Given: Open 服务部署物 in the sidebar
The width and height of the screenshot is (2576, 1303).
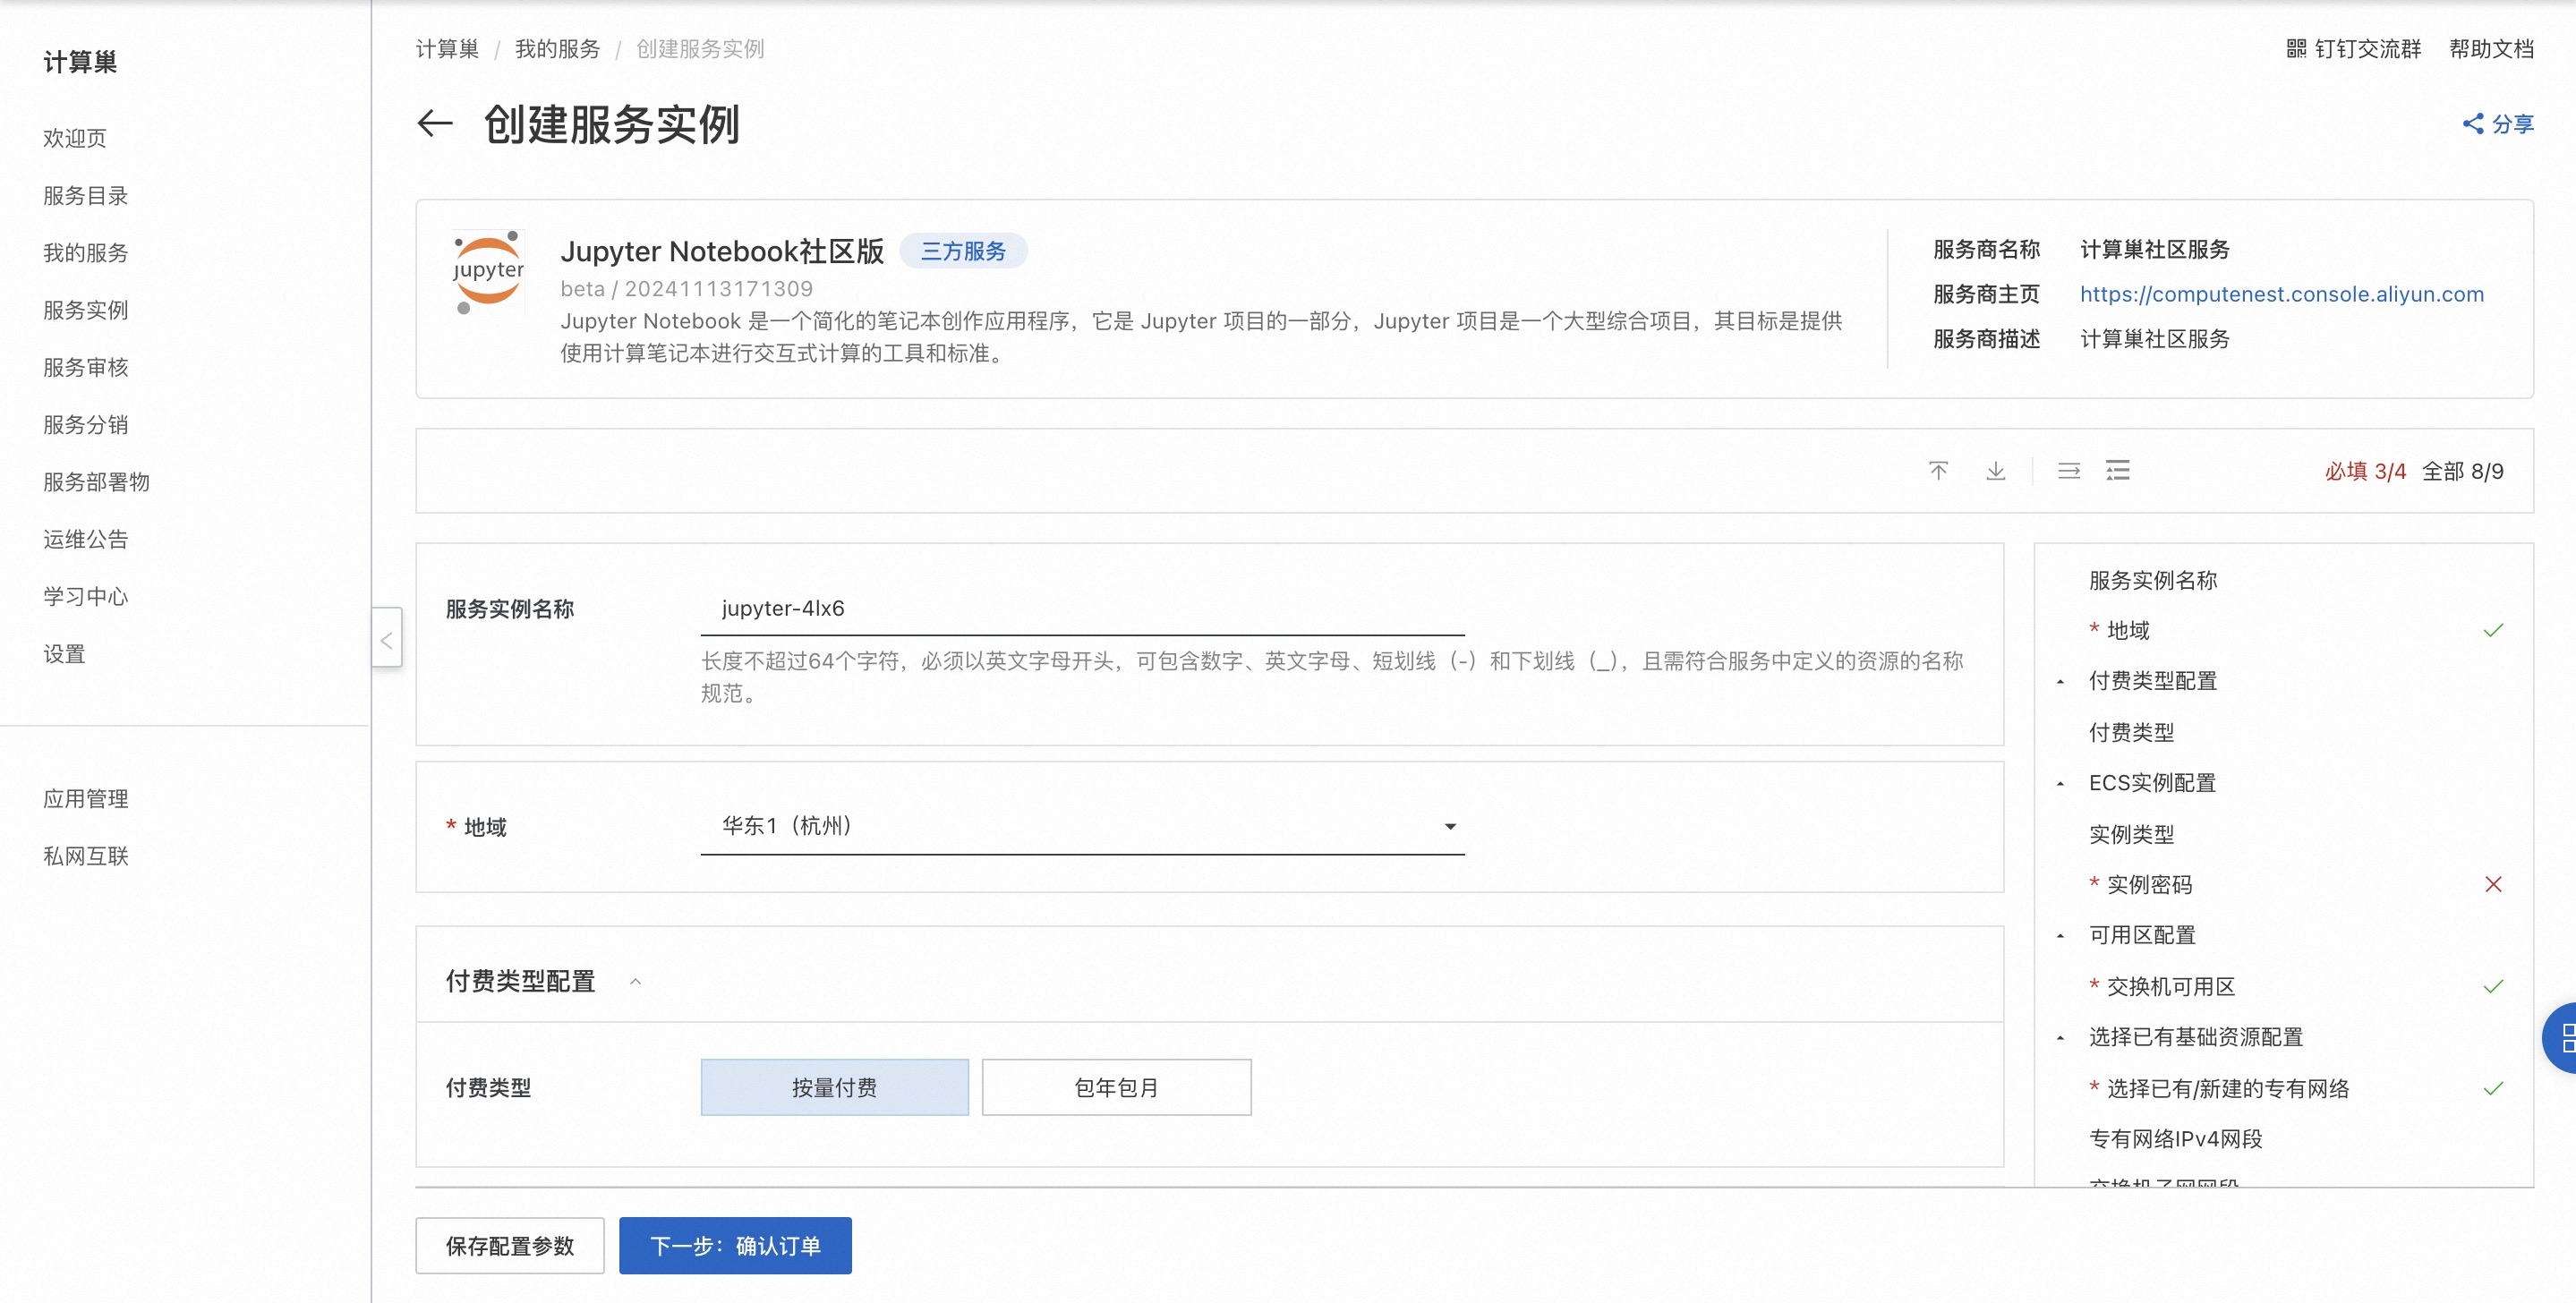Looking at the screenshot, I should pos(96,483).
